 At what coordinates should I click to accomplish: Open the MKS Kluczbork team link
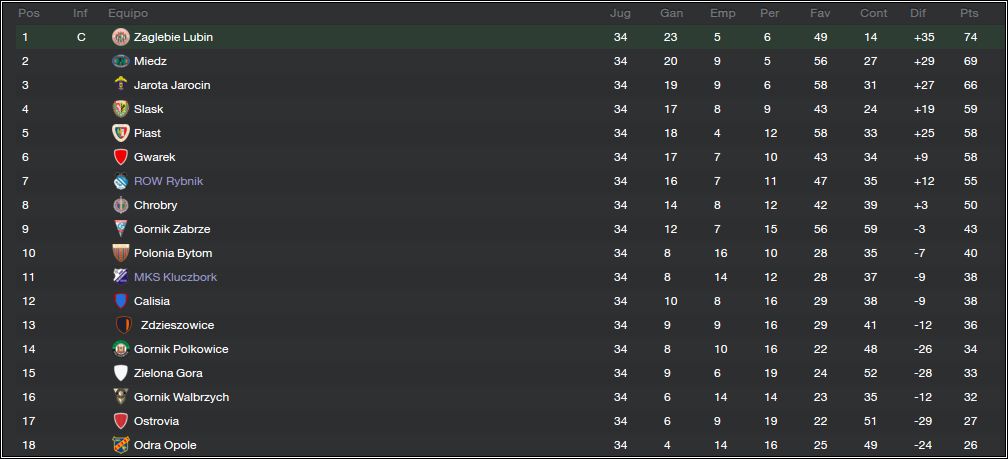click(176, 277)
